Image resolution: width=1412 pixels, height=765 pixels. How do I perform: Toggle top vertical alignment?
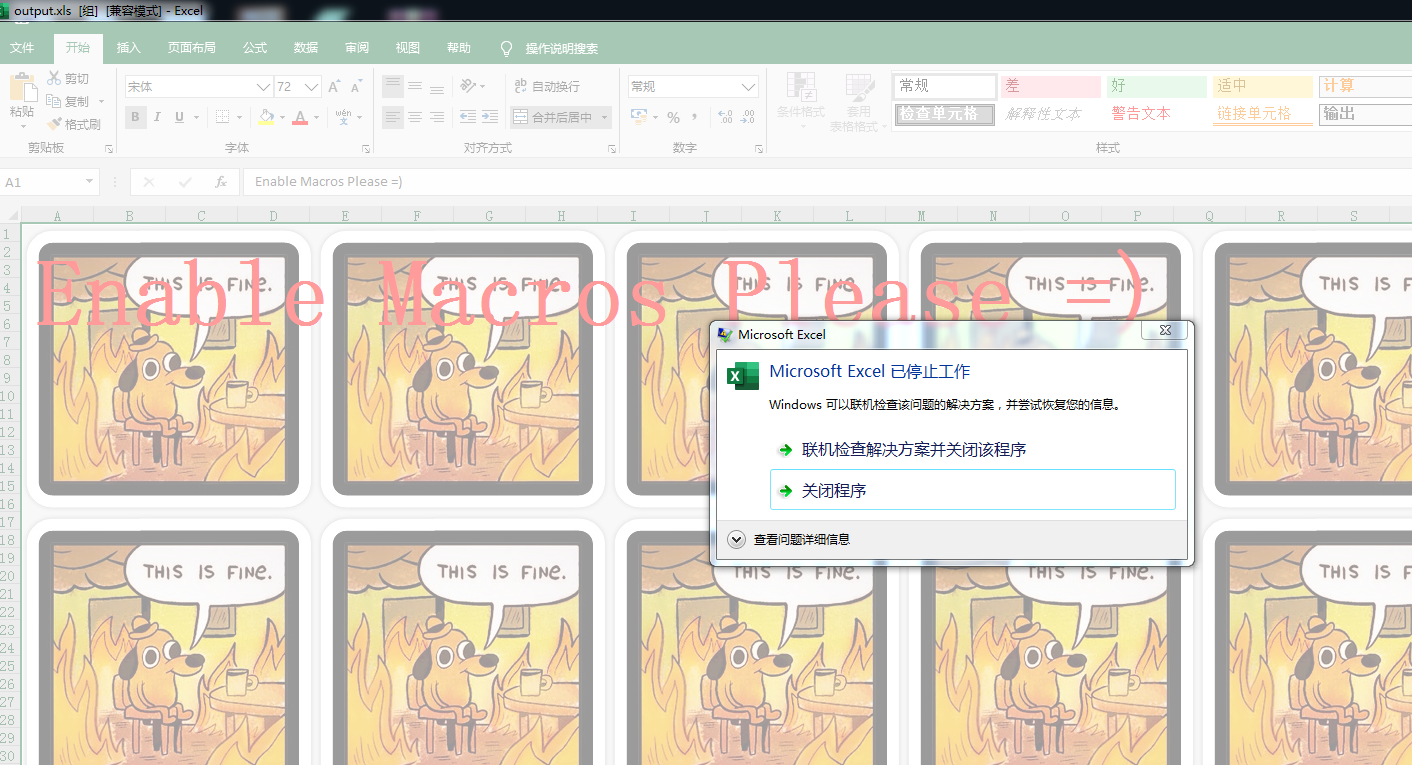[393, 86]
